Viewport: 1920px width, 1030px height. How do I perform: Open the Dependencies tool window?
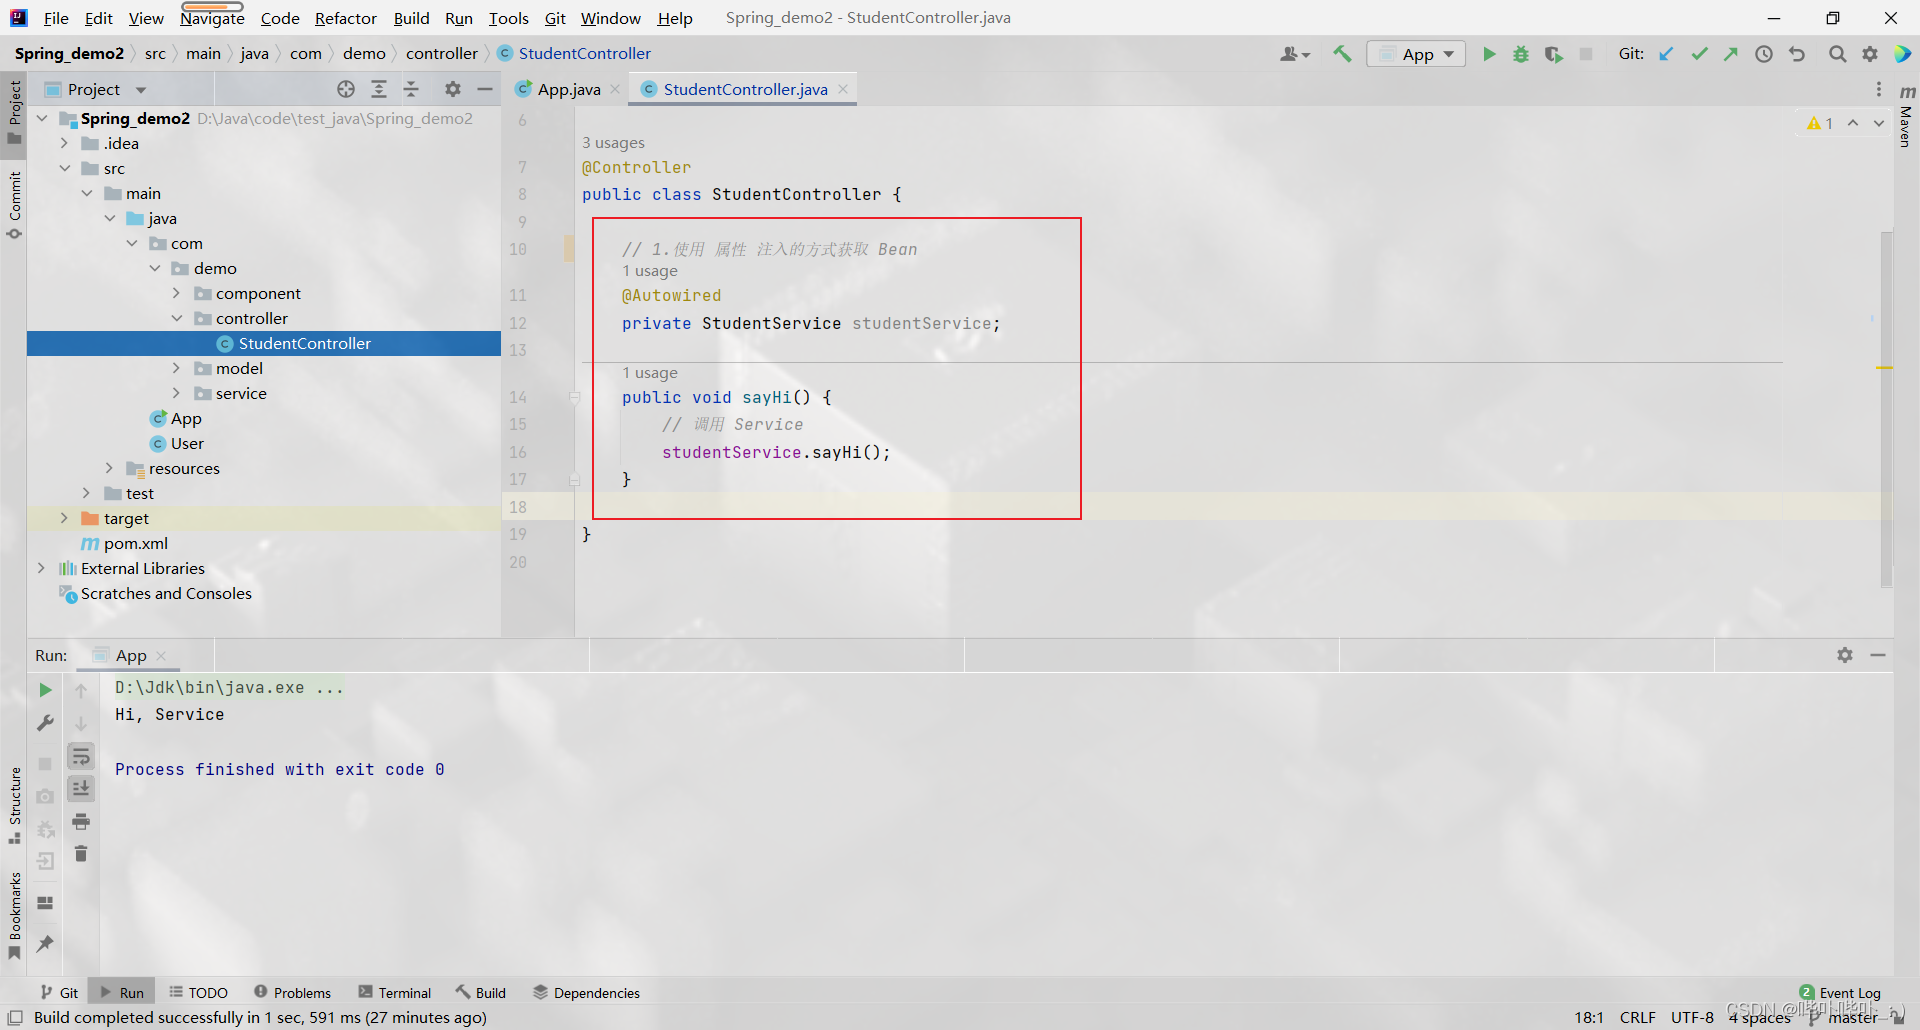[586, 993]
